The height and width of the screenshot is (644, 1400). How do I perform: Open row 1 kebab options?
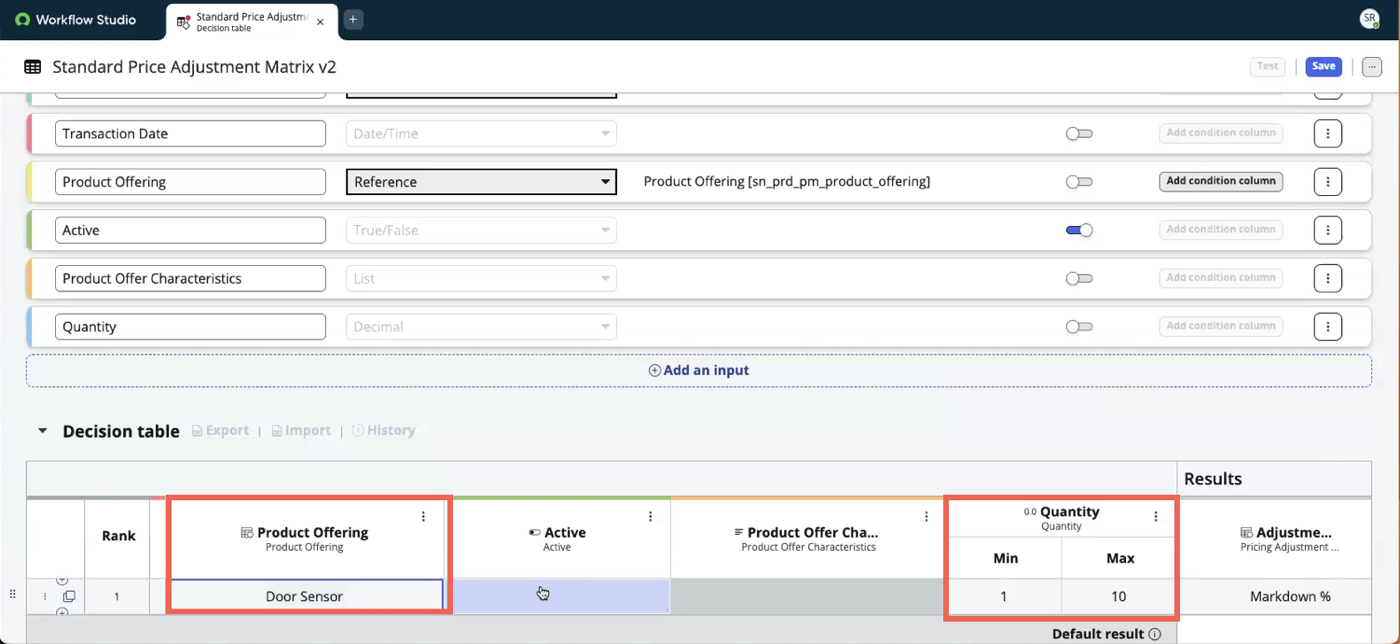point(44,596)
